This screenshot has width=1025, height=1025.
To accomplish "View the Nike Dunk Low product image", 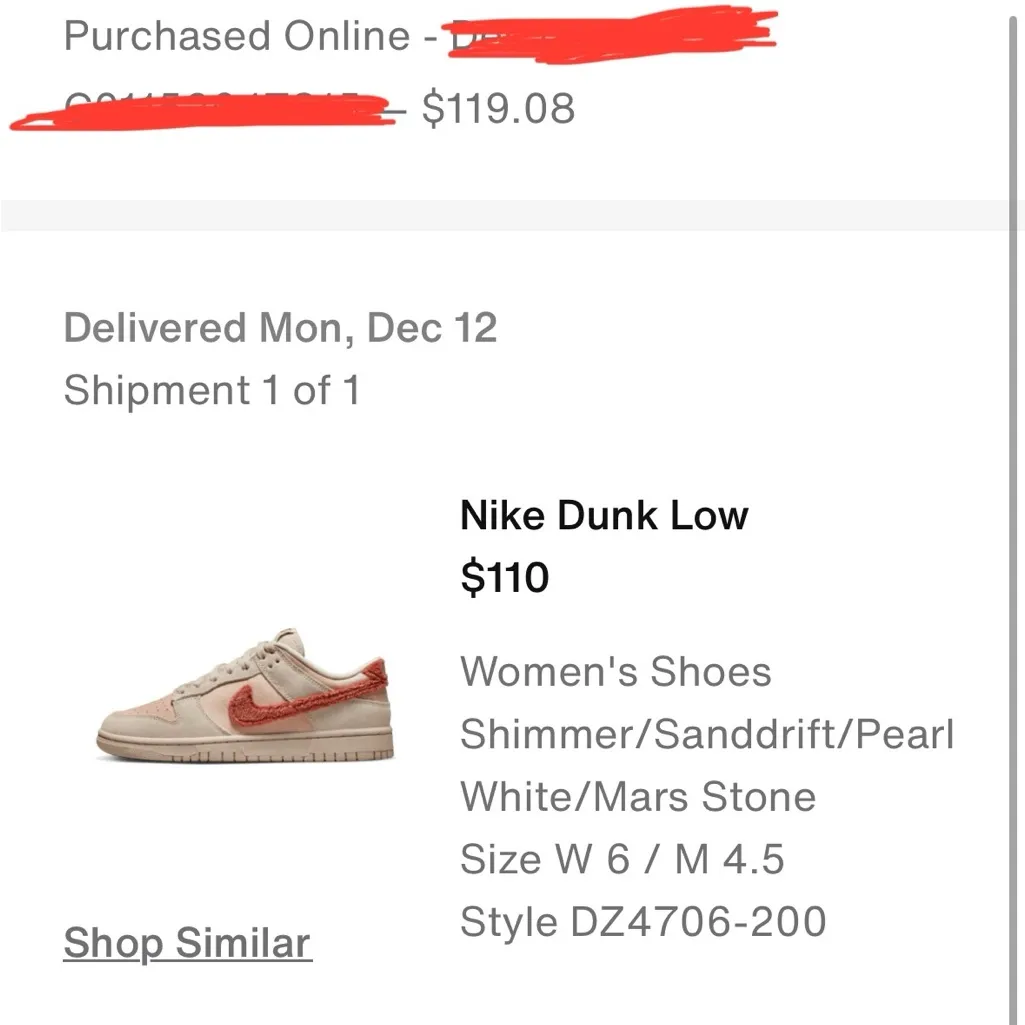I will pyautogui.click(x=245, y=700).
